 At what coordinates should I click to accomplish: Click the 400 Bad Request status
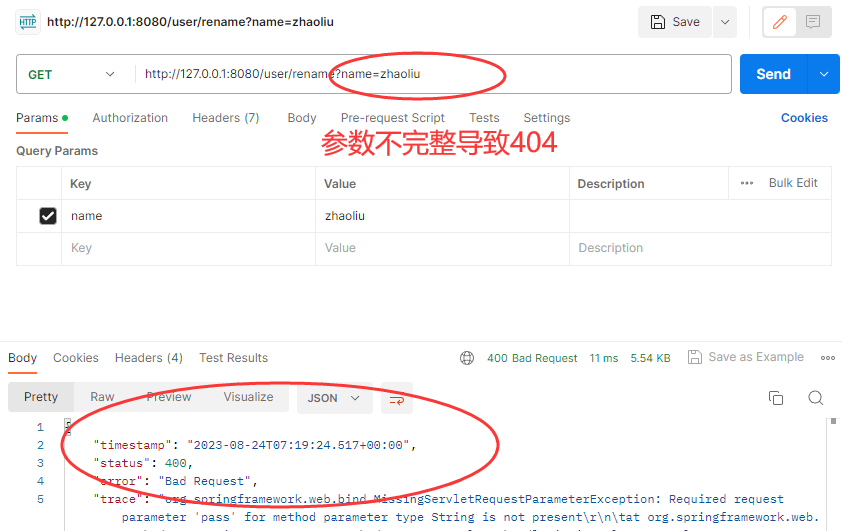532,358
